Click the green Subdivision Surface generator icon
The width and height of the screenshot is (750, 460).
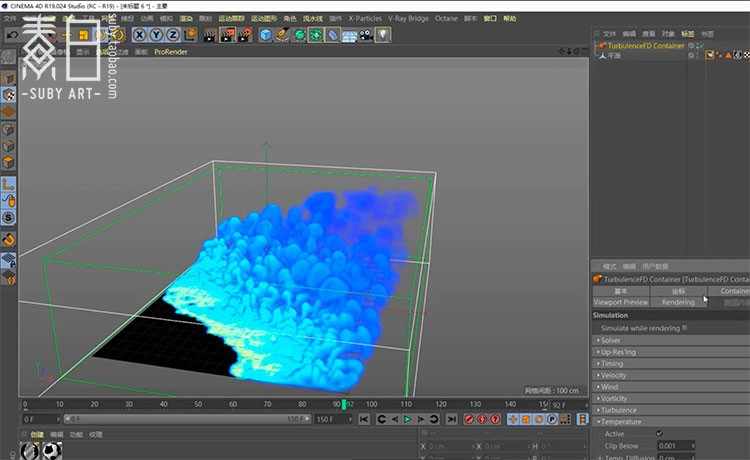(x=299, y=35)
